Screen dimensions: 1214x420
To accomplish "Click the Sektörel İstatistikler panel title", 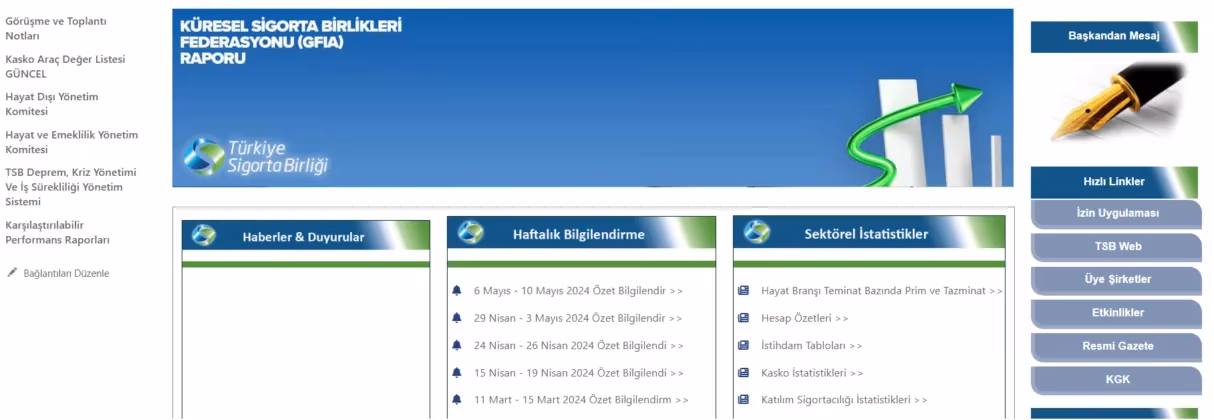I will [x=866, y=235].
